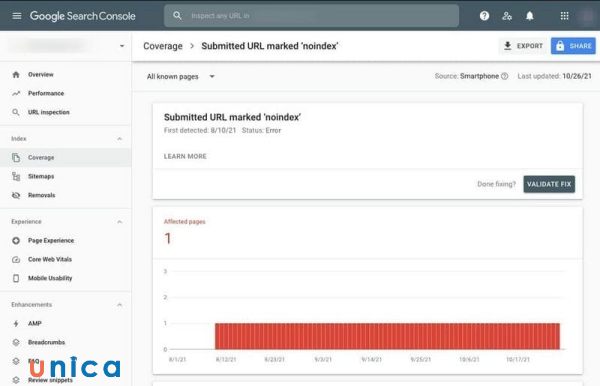Click the 'Status: Error' text
Image resolution: width=600 pixels, height=386 pixels.
(261, 130)
